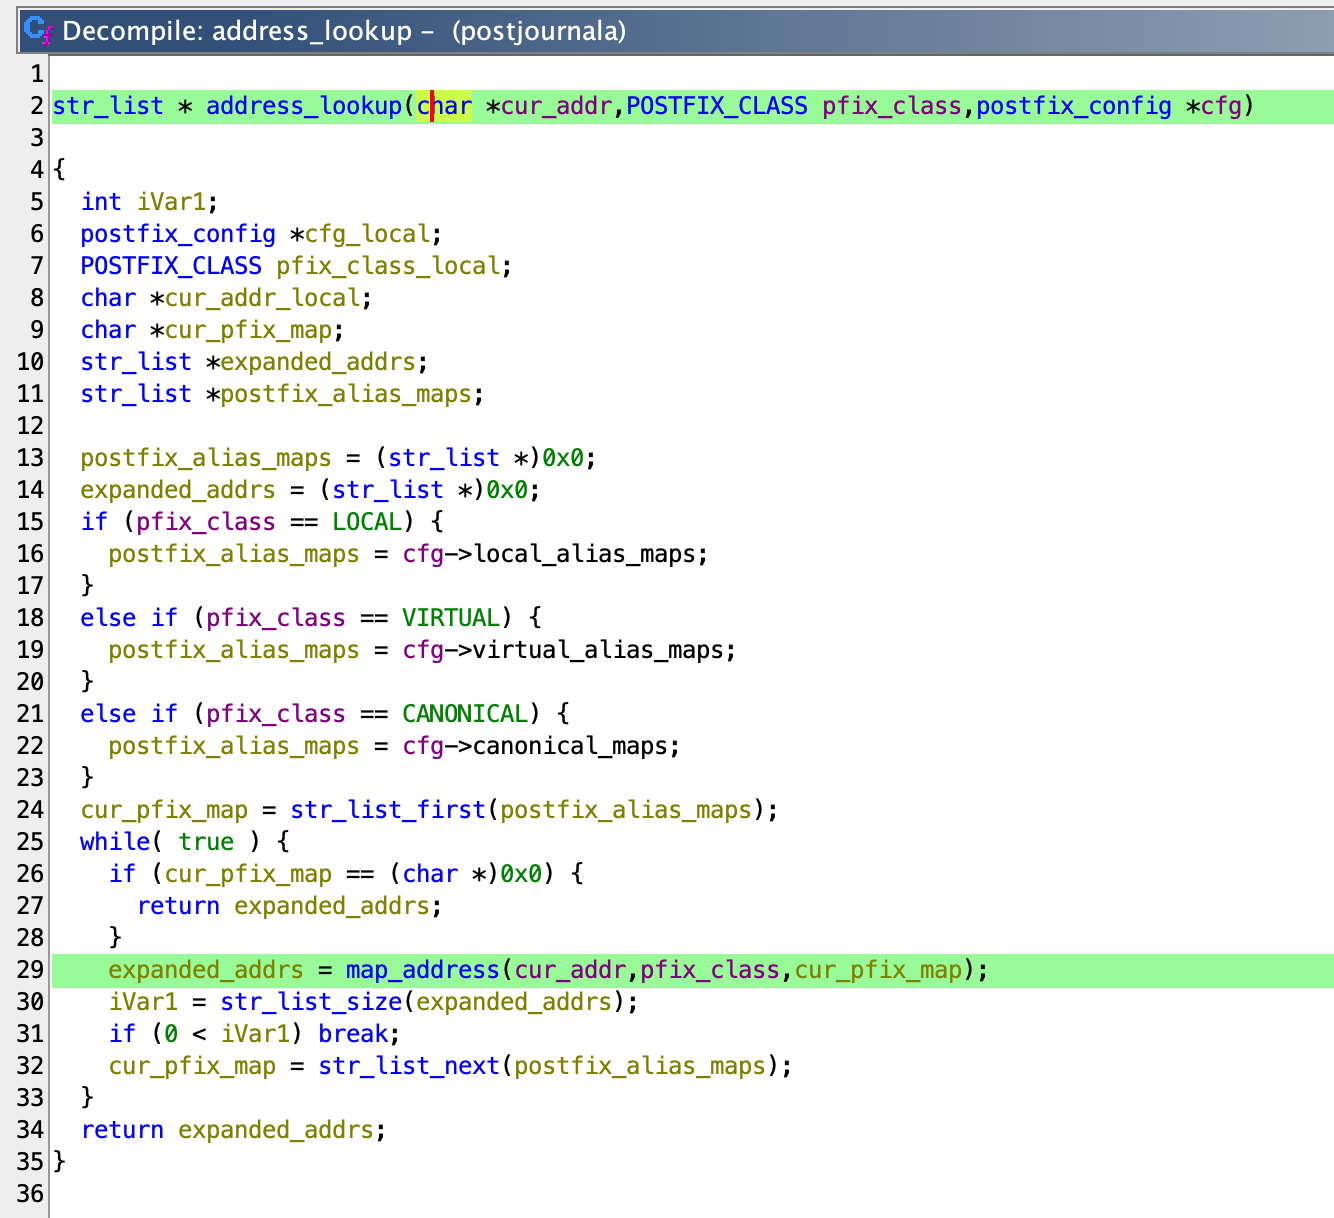
Task: Click the canonical_maps field reference
Action: 575,746
